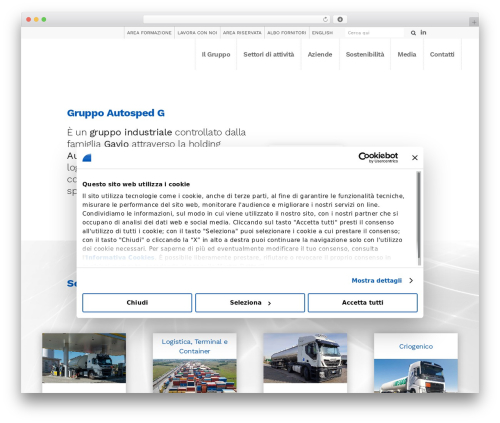Open Area Riservata link
The image size is (500, 423).
point(242,33)
